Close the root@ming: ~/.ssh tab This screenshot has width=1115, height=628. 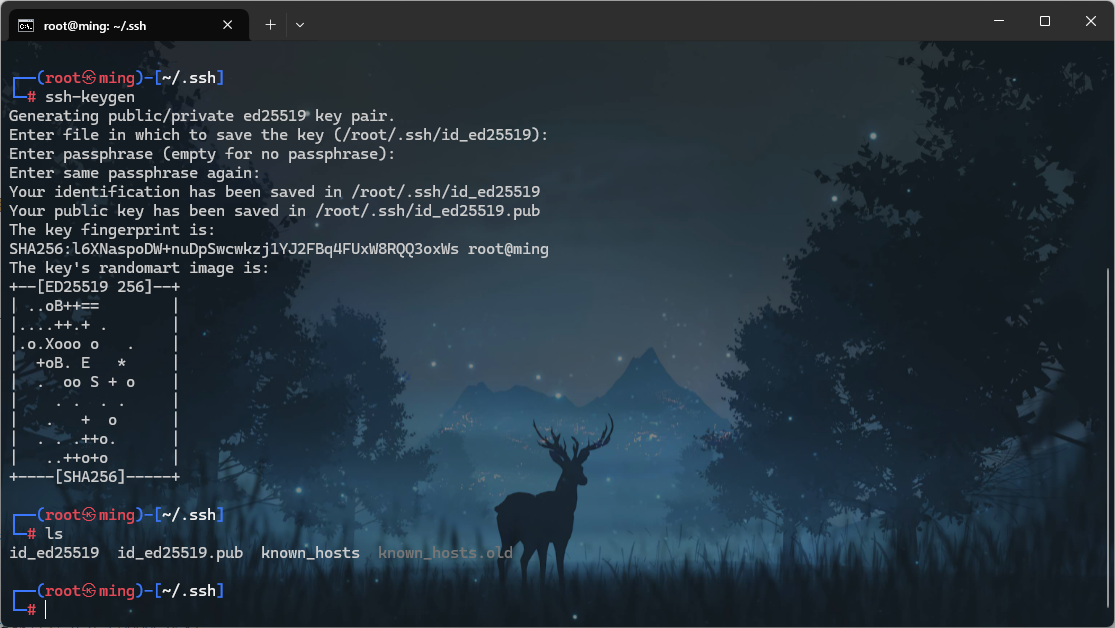click(x=230, y=25)
